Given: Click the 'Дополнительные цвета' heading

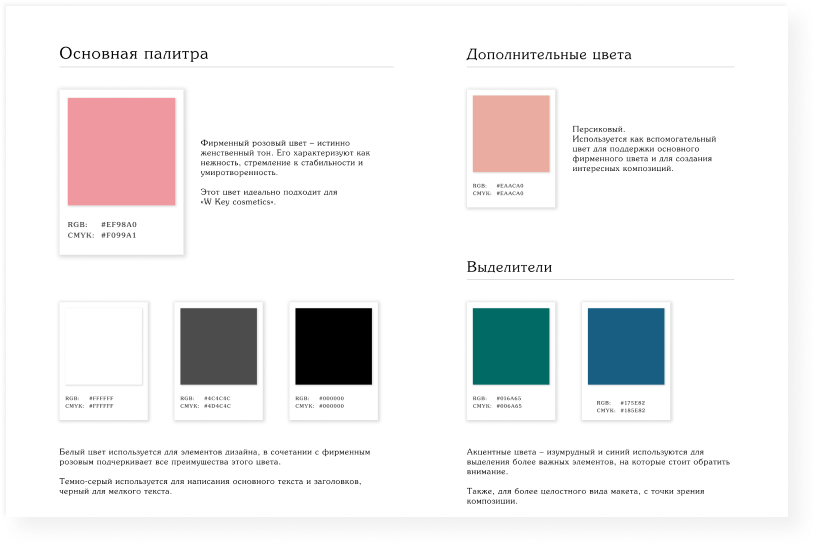Looking at the screenshot, I should click(549, 55).
